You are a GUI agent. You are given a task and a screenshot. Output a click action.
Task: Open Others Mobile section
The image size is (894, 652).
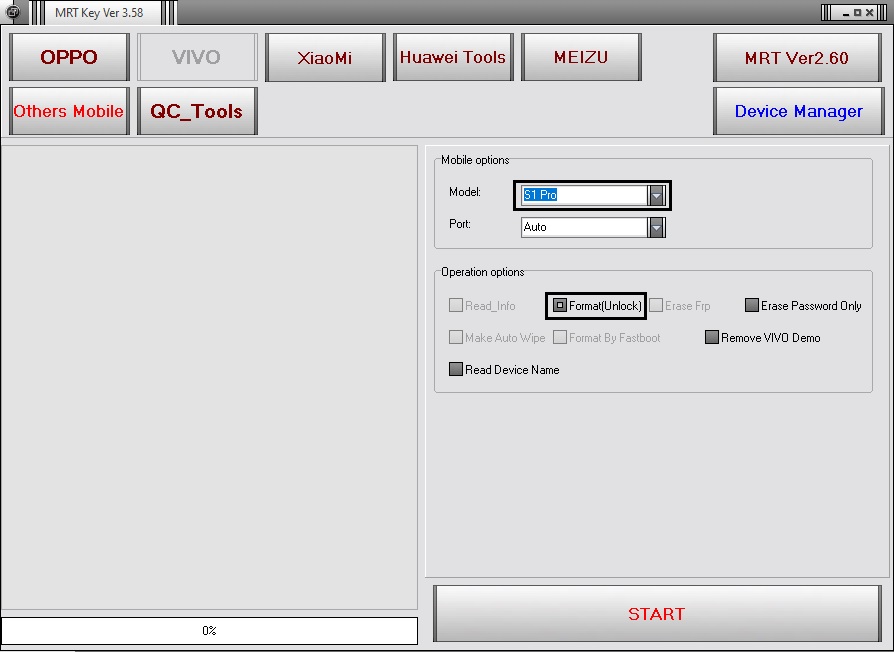pos(69,111)
